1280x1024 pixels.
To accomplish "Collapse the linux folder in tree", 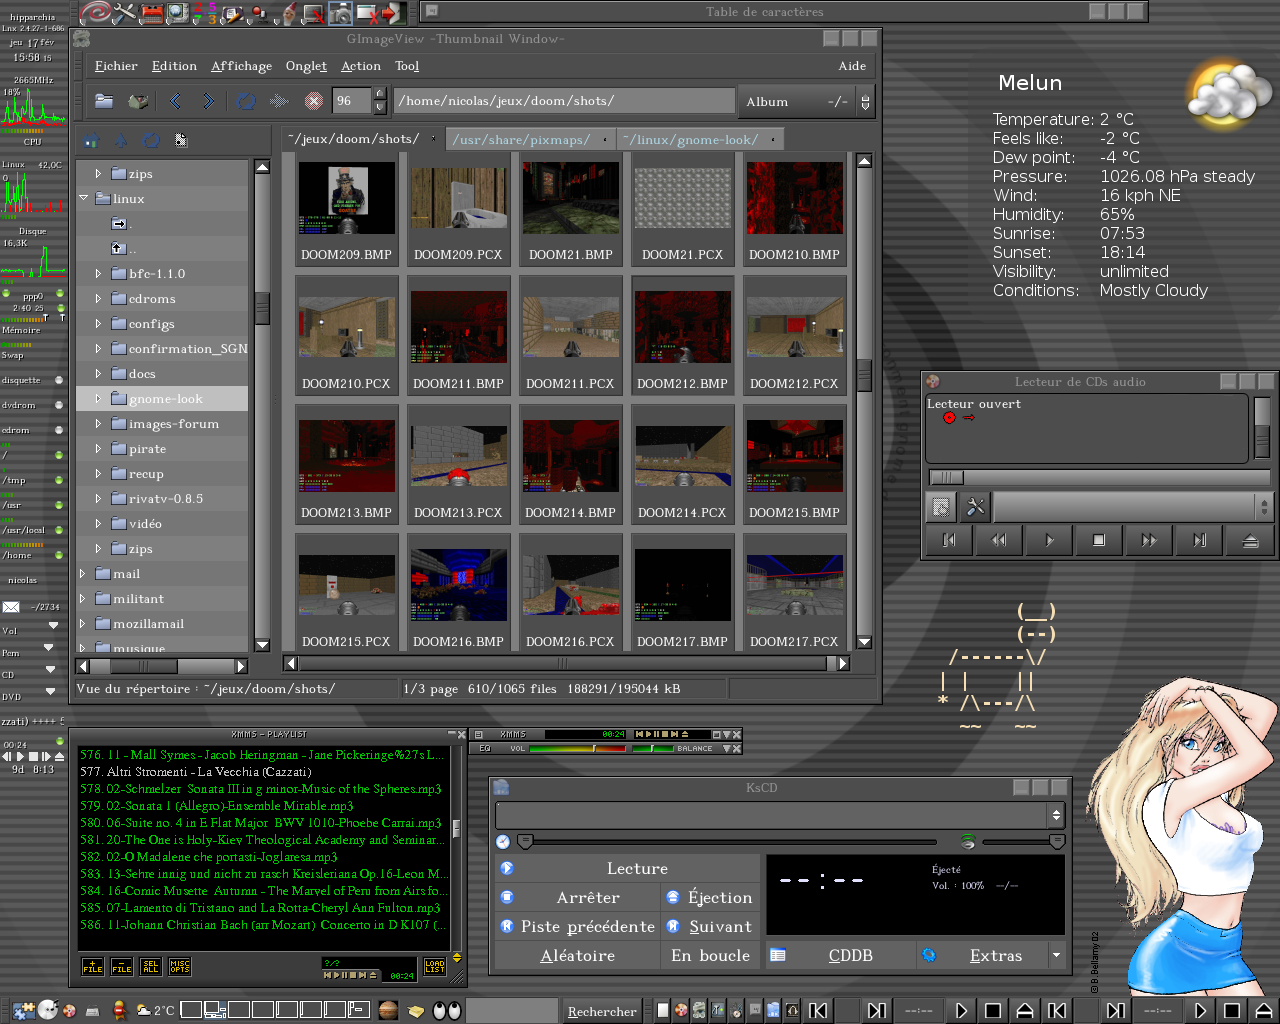I will coord(84,199).
